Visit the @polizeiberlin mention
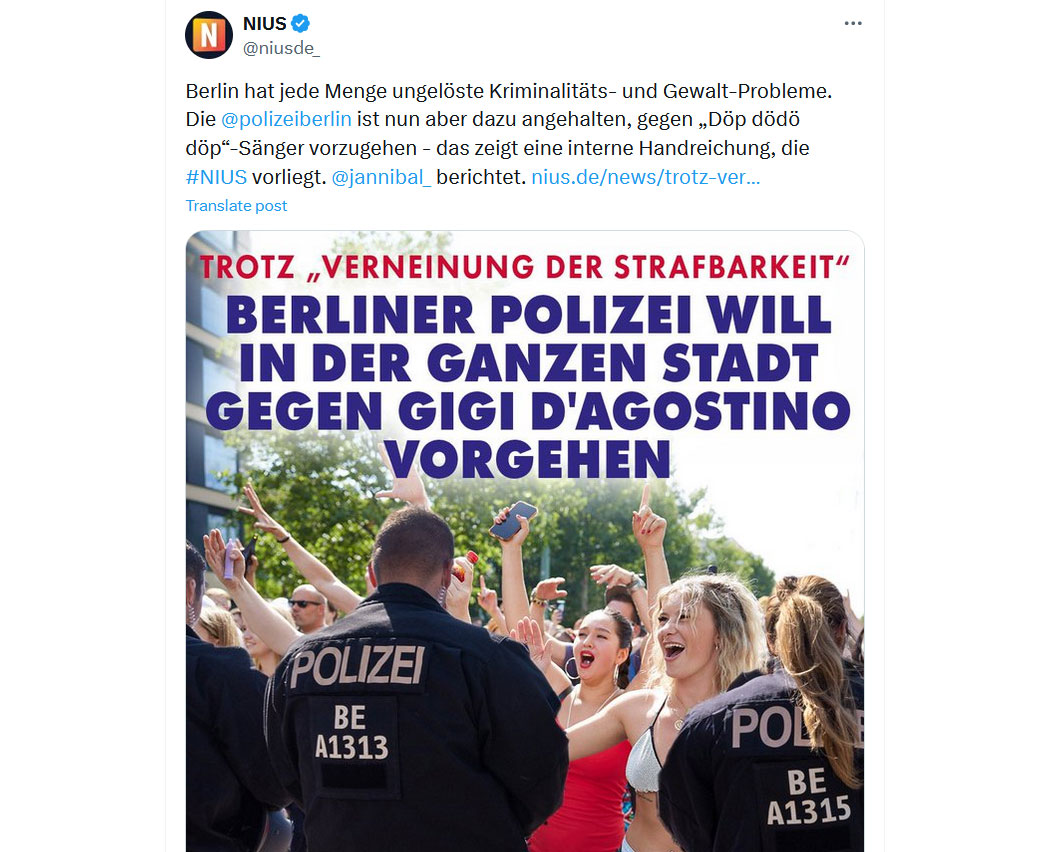This screenshot has height=852, width=1050. [286, 119]
